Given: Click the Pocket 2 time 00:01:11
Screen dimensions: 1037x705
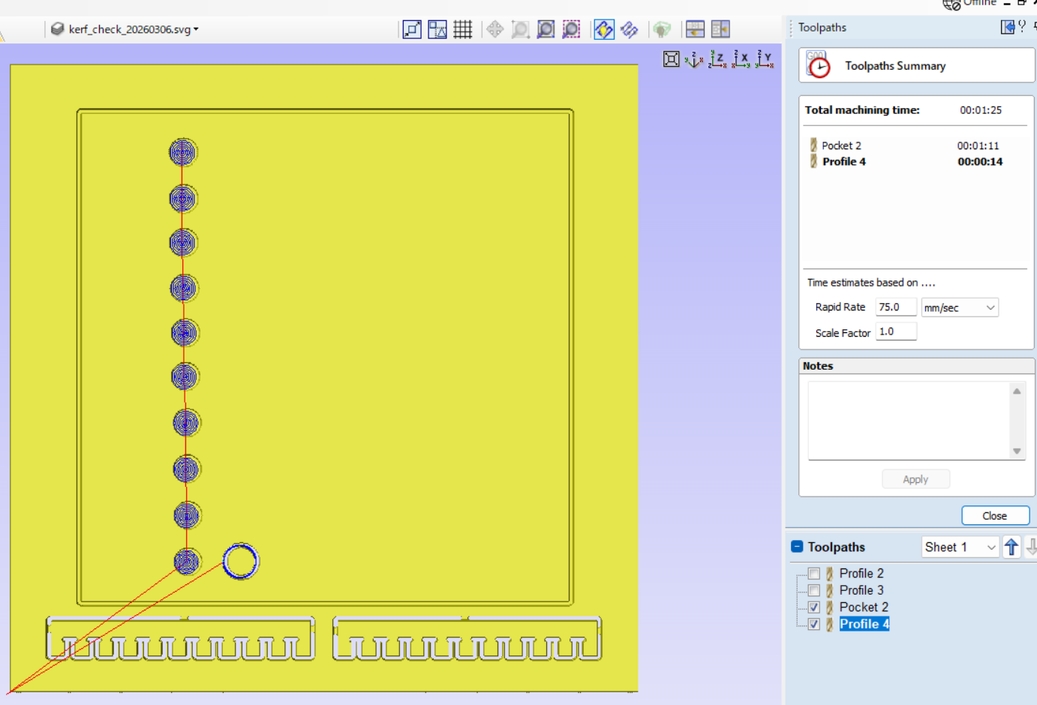Looking at the screenshot, I should (978, 145).
